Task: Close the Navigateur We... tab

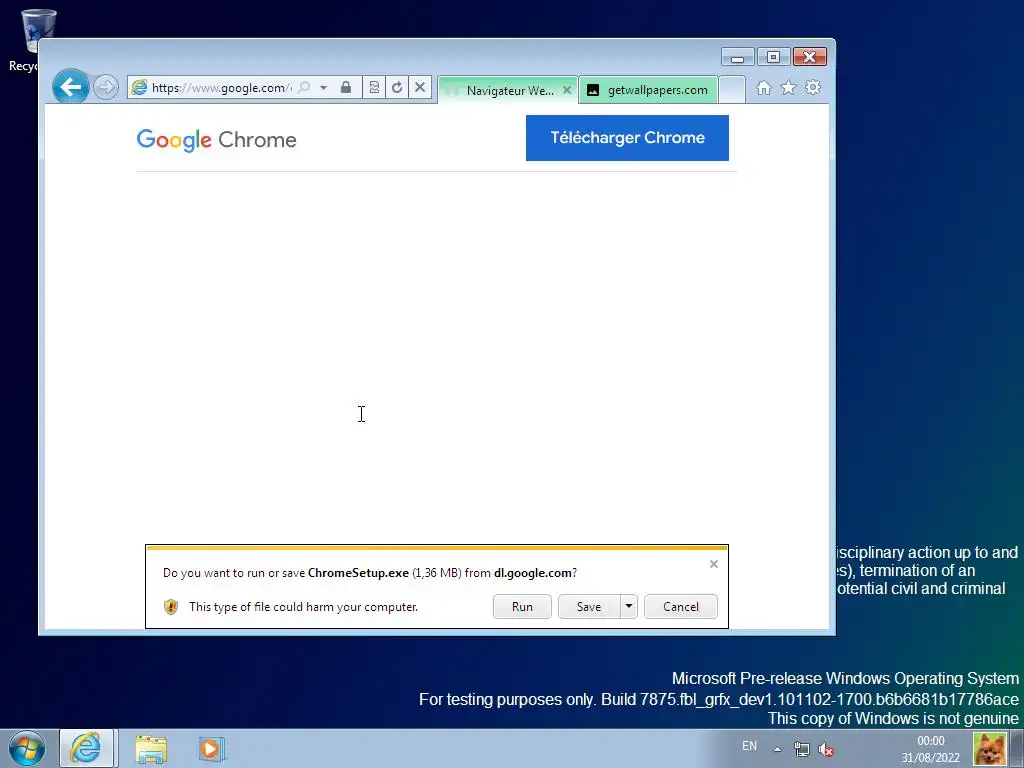Action: click(567, 90)
